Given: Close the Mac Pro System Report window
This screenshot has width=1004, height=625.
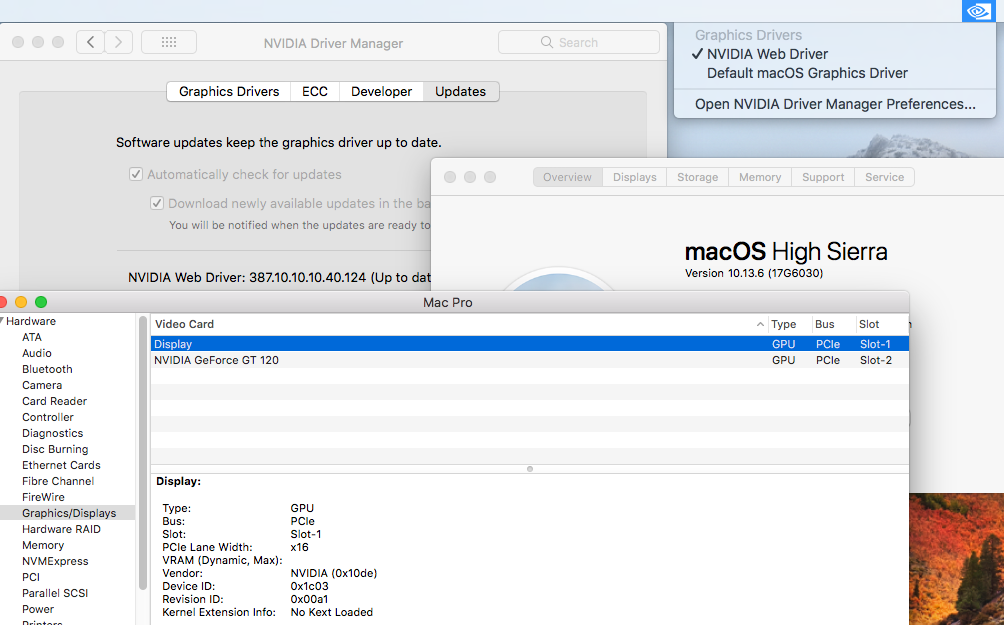Looking at the screenshot, I should pyautogui.click(x=2, y=302).
